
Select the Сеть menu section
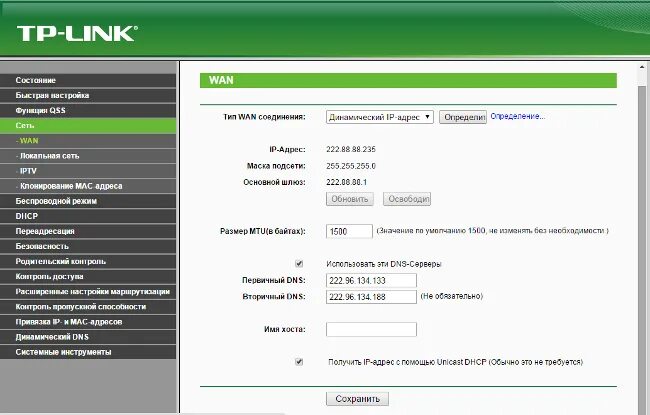coord(88,126)
